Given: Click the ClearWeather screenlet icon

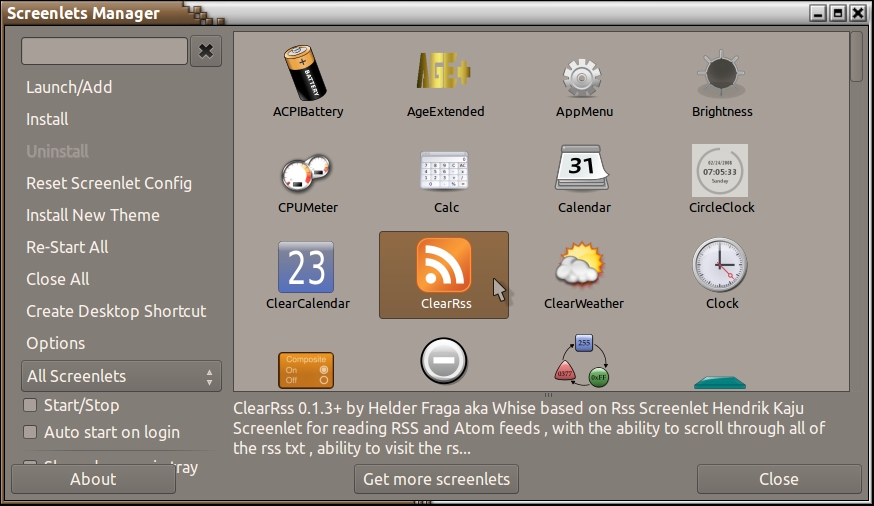Looking at the screenshot, I should click(x=584, y=265).
